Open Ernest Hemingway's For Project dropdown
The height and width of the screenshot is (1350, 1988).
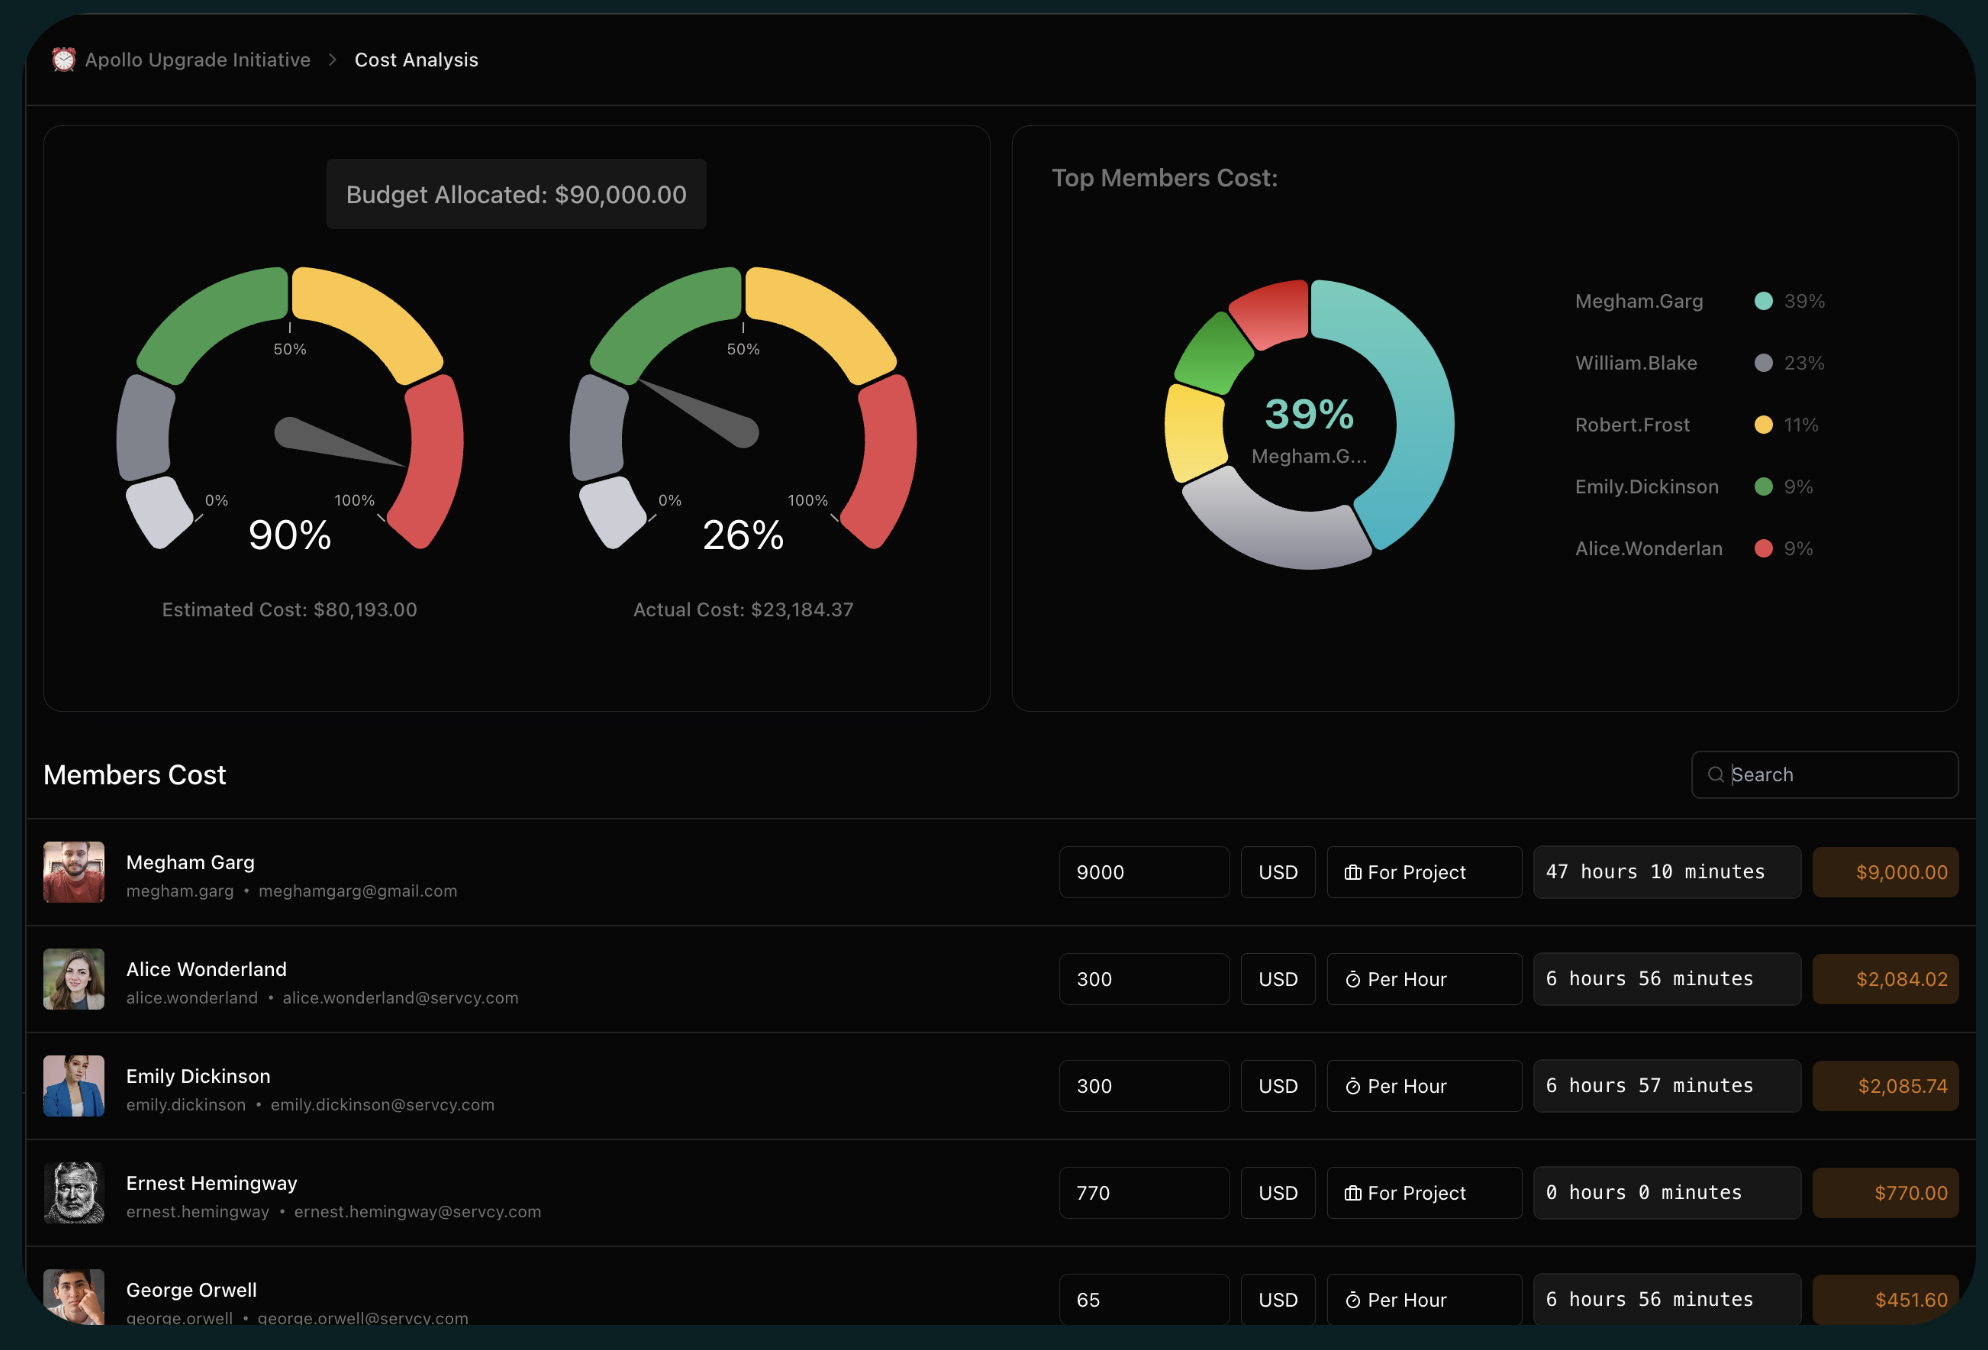[1423, 1193]
